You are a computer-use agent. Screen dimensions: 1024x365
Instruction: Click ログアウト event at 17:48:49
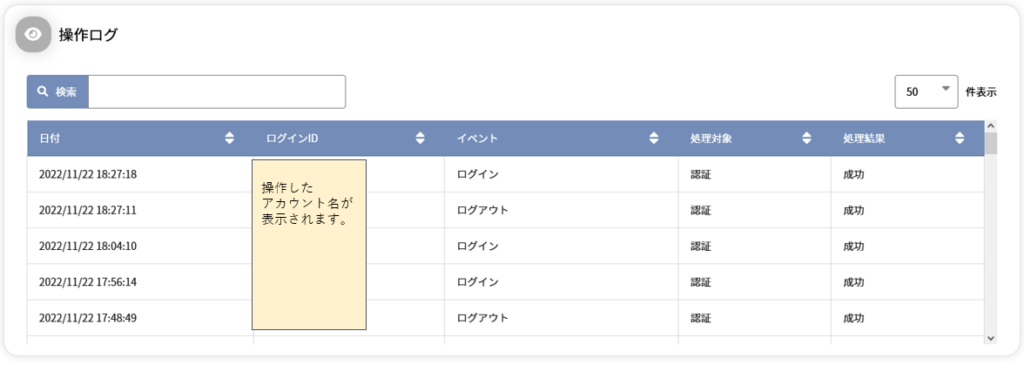(482, 318)
